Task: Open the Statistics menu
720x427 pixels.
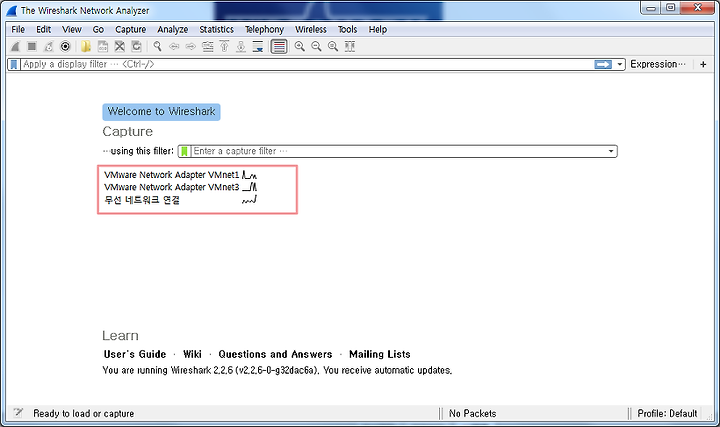Action: click(x=216, y=29)
